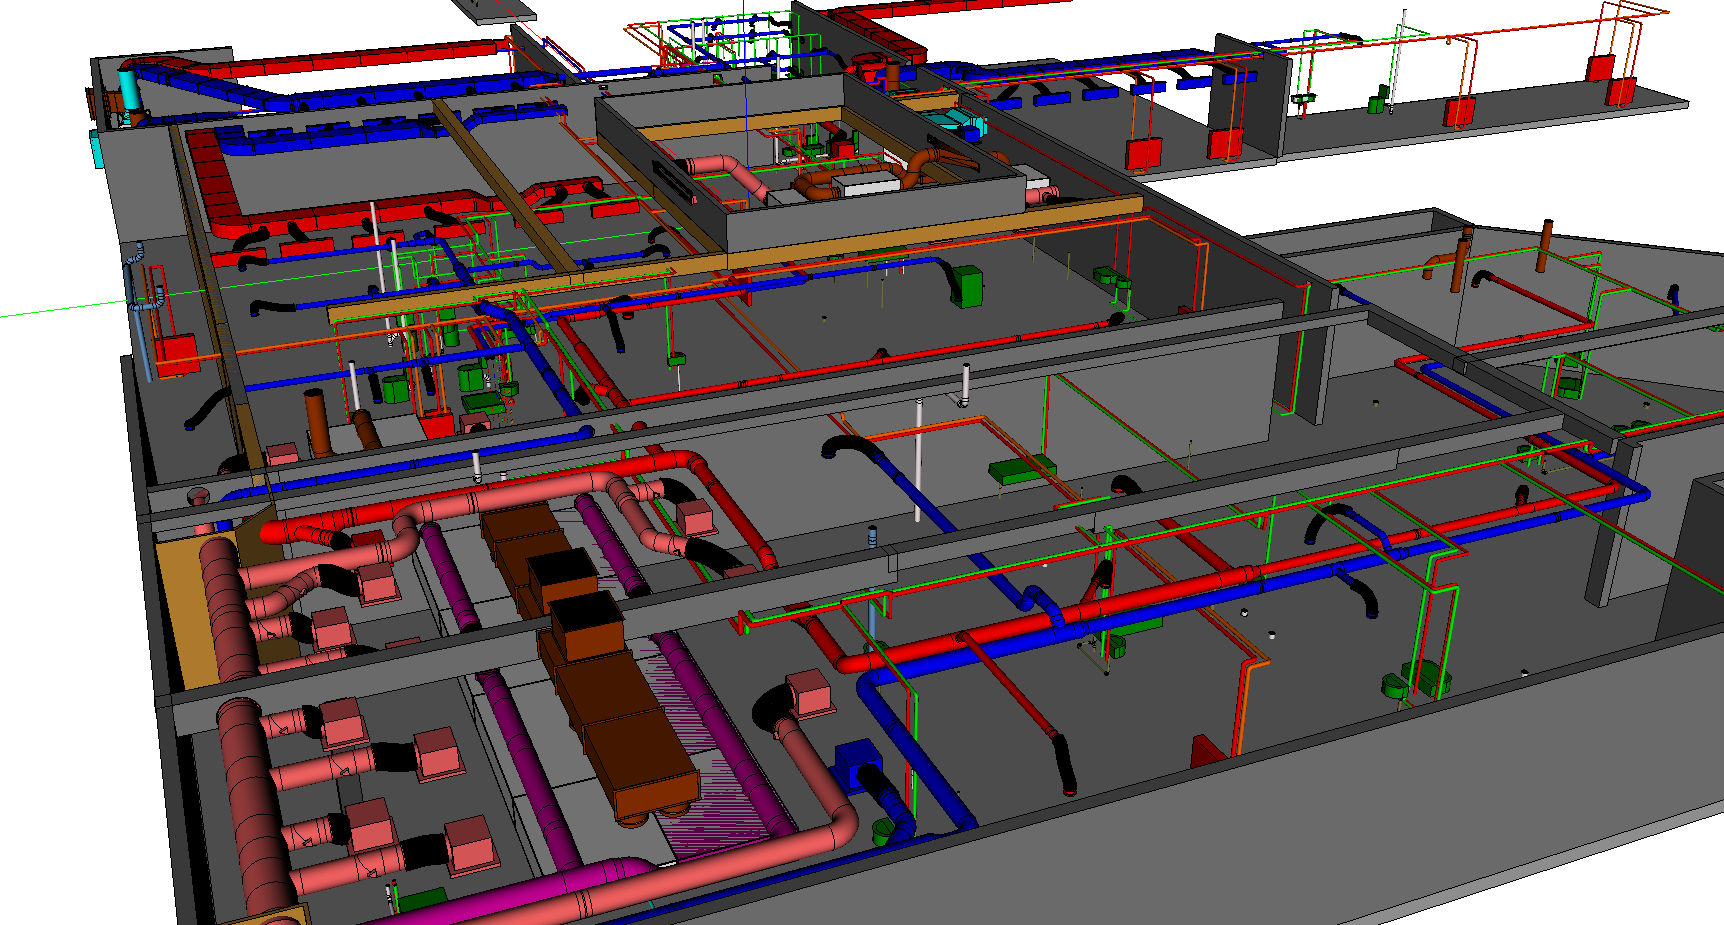This screenshot has height=925, width=1724.
Task: Select the white-grey unit inside the raised enclosure
Action: [866, 183]
